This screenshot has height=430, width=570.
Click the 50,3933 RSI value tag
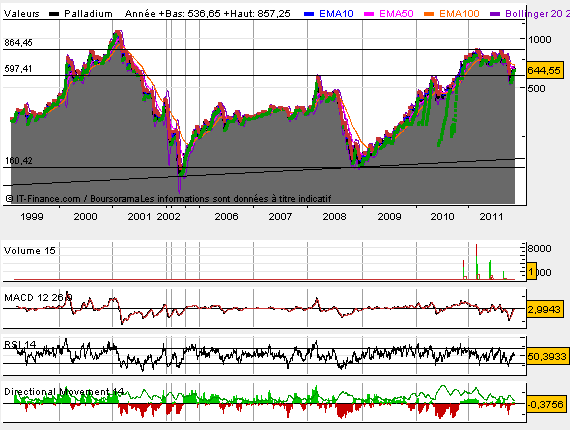[547, 356]
